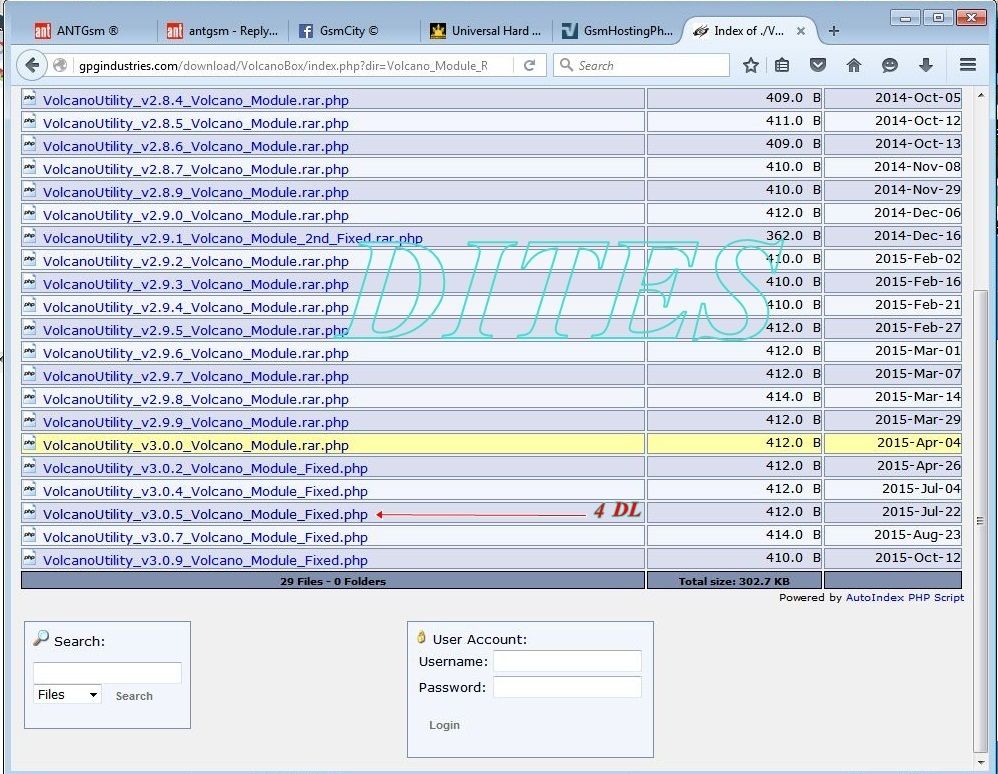Image resolution: width=998 pixels, height=774 pixels.
Task: Click the file icon beside VolcanoUtility_v2.8.7
Action: pos(29,167)
